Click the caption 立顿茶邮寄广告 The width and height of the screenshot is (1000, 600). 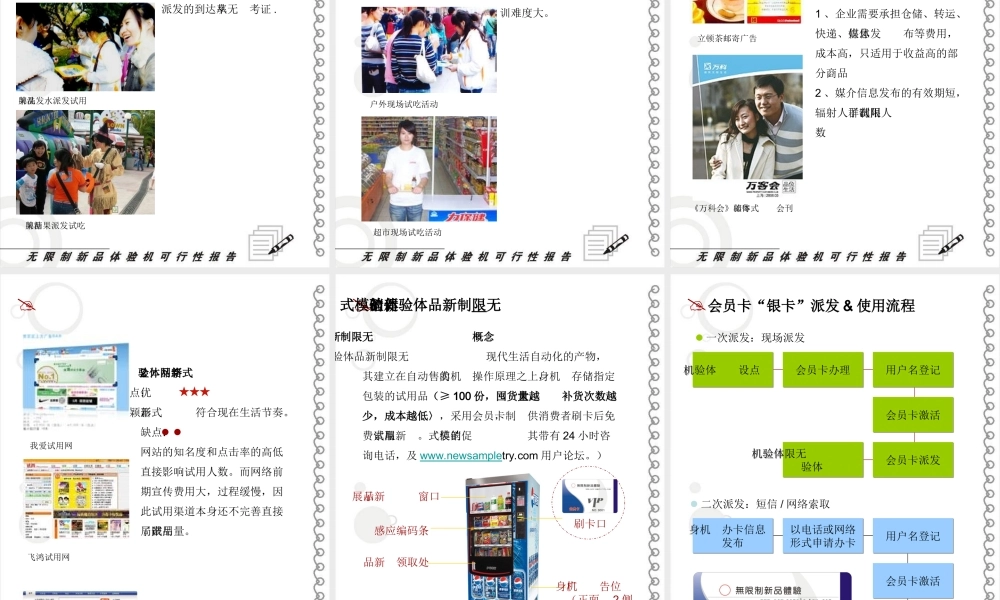727,38
